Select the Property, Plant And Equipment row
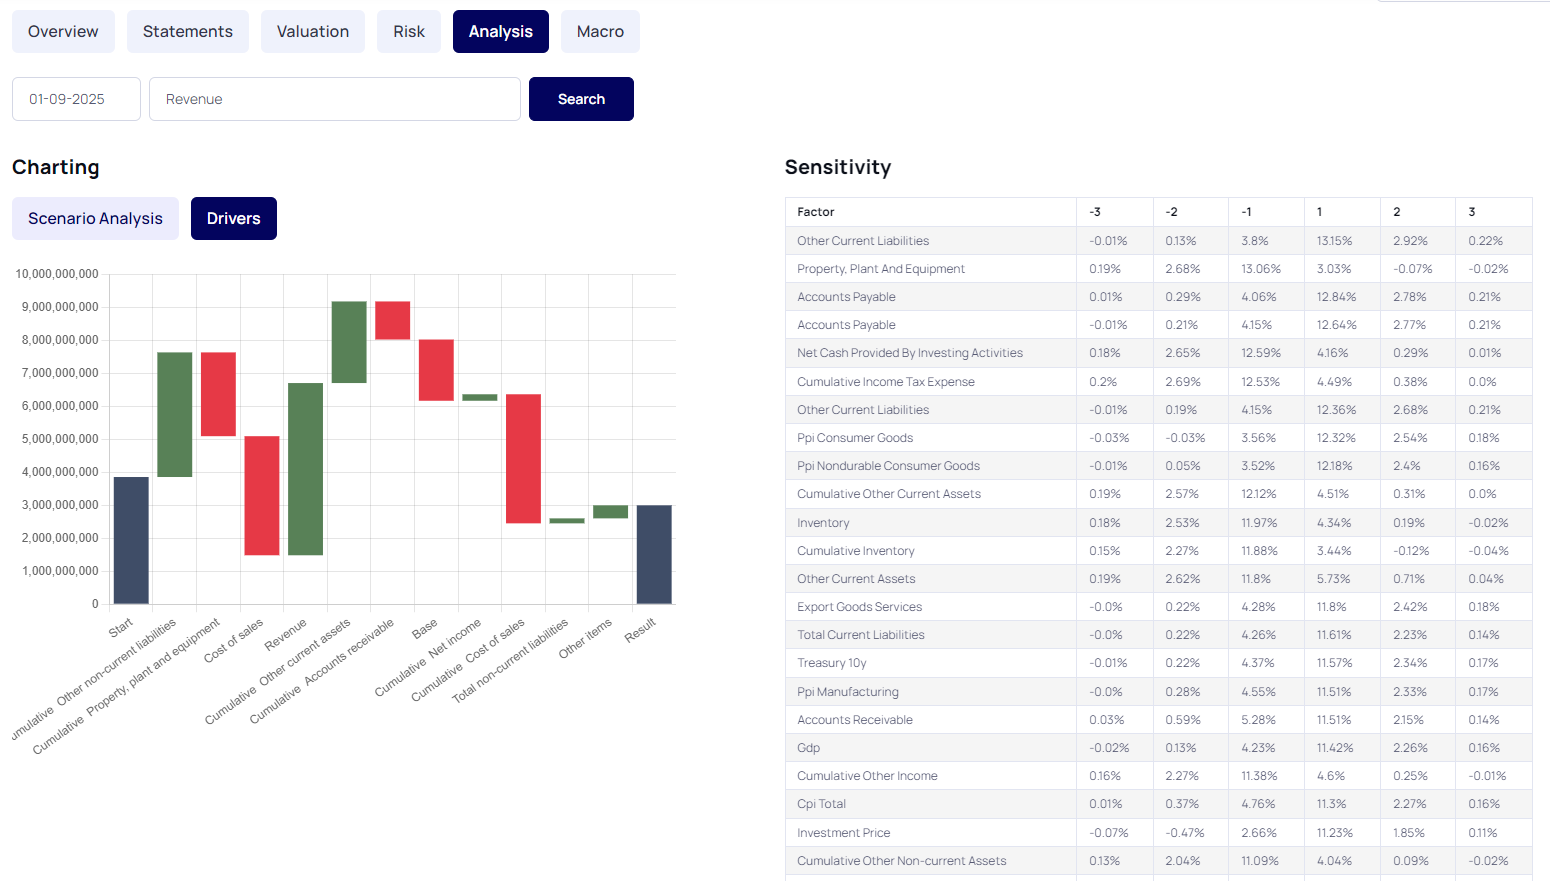 pyautogui.click(x=1158, y=269)
